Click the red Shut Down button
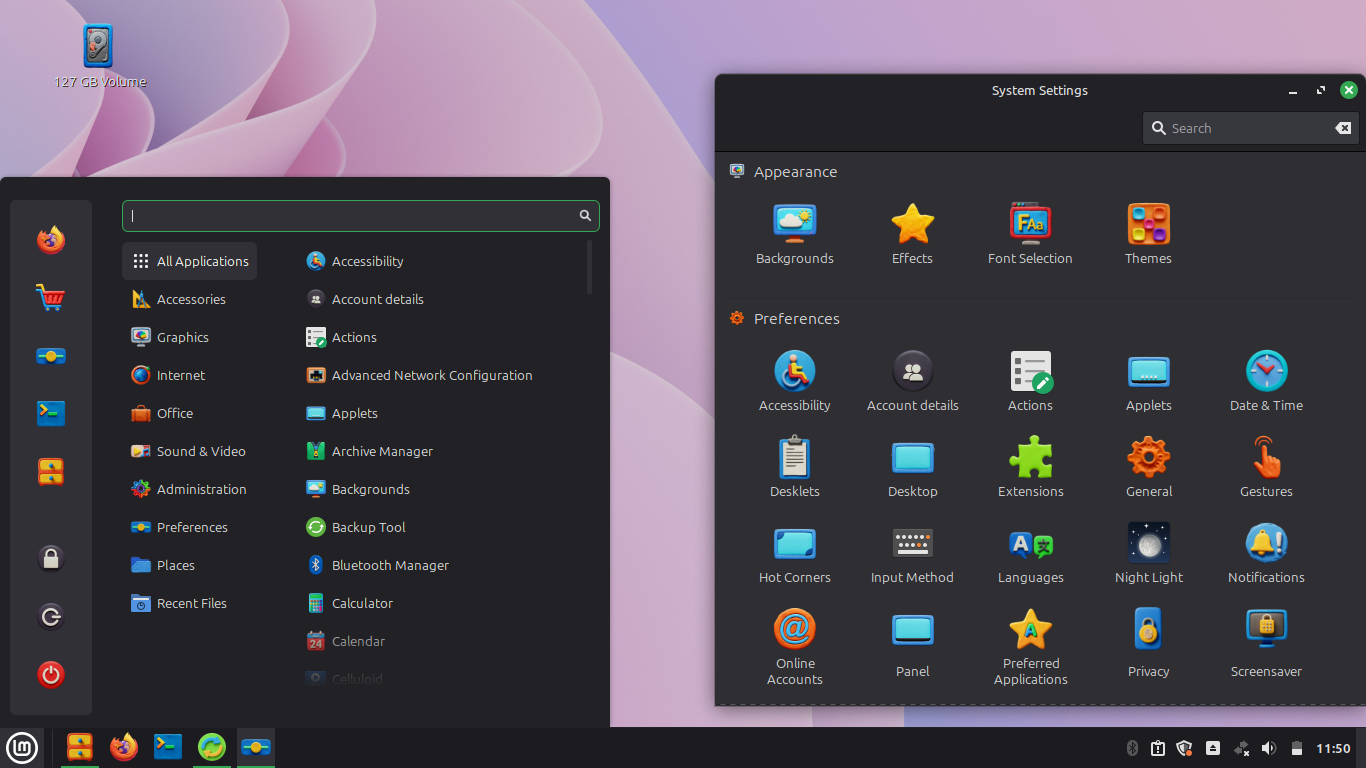Image resolution: width=1366 pixels, height=768 pixels. click(x=51, y=674)
